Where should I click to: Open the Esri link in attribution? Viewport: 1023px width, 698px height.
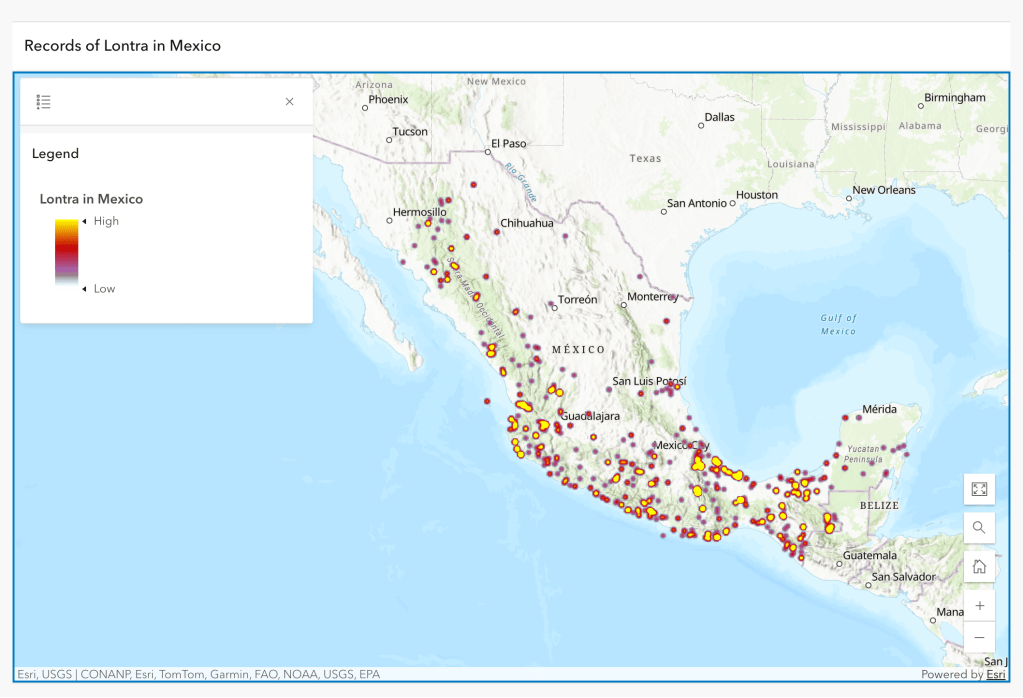tap(996, 675)
